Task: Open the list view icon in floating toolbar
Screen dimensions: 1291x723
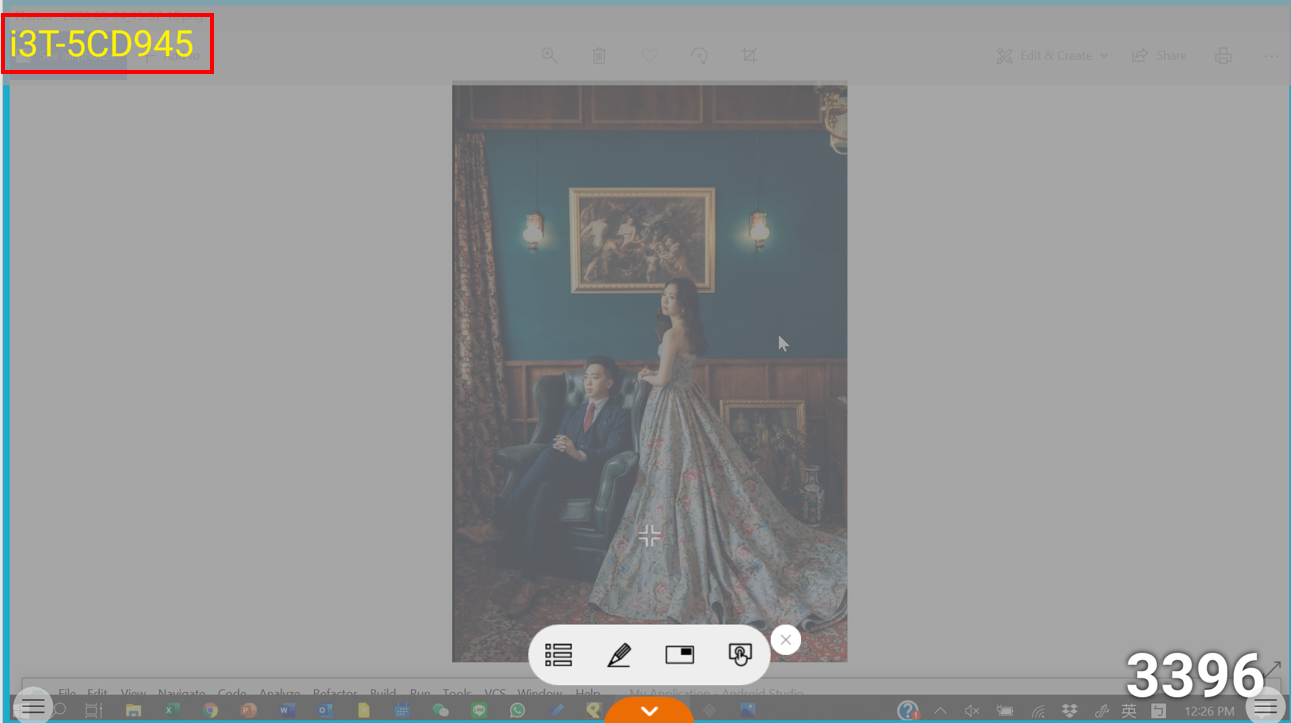Action: point(558,655)
